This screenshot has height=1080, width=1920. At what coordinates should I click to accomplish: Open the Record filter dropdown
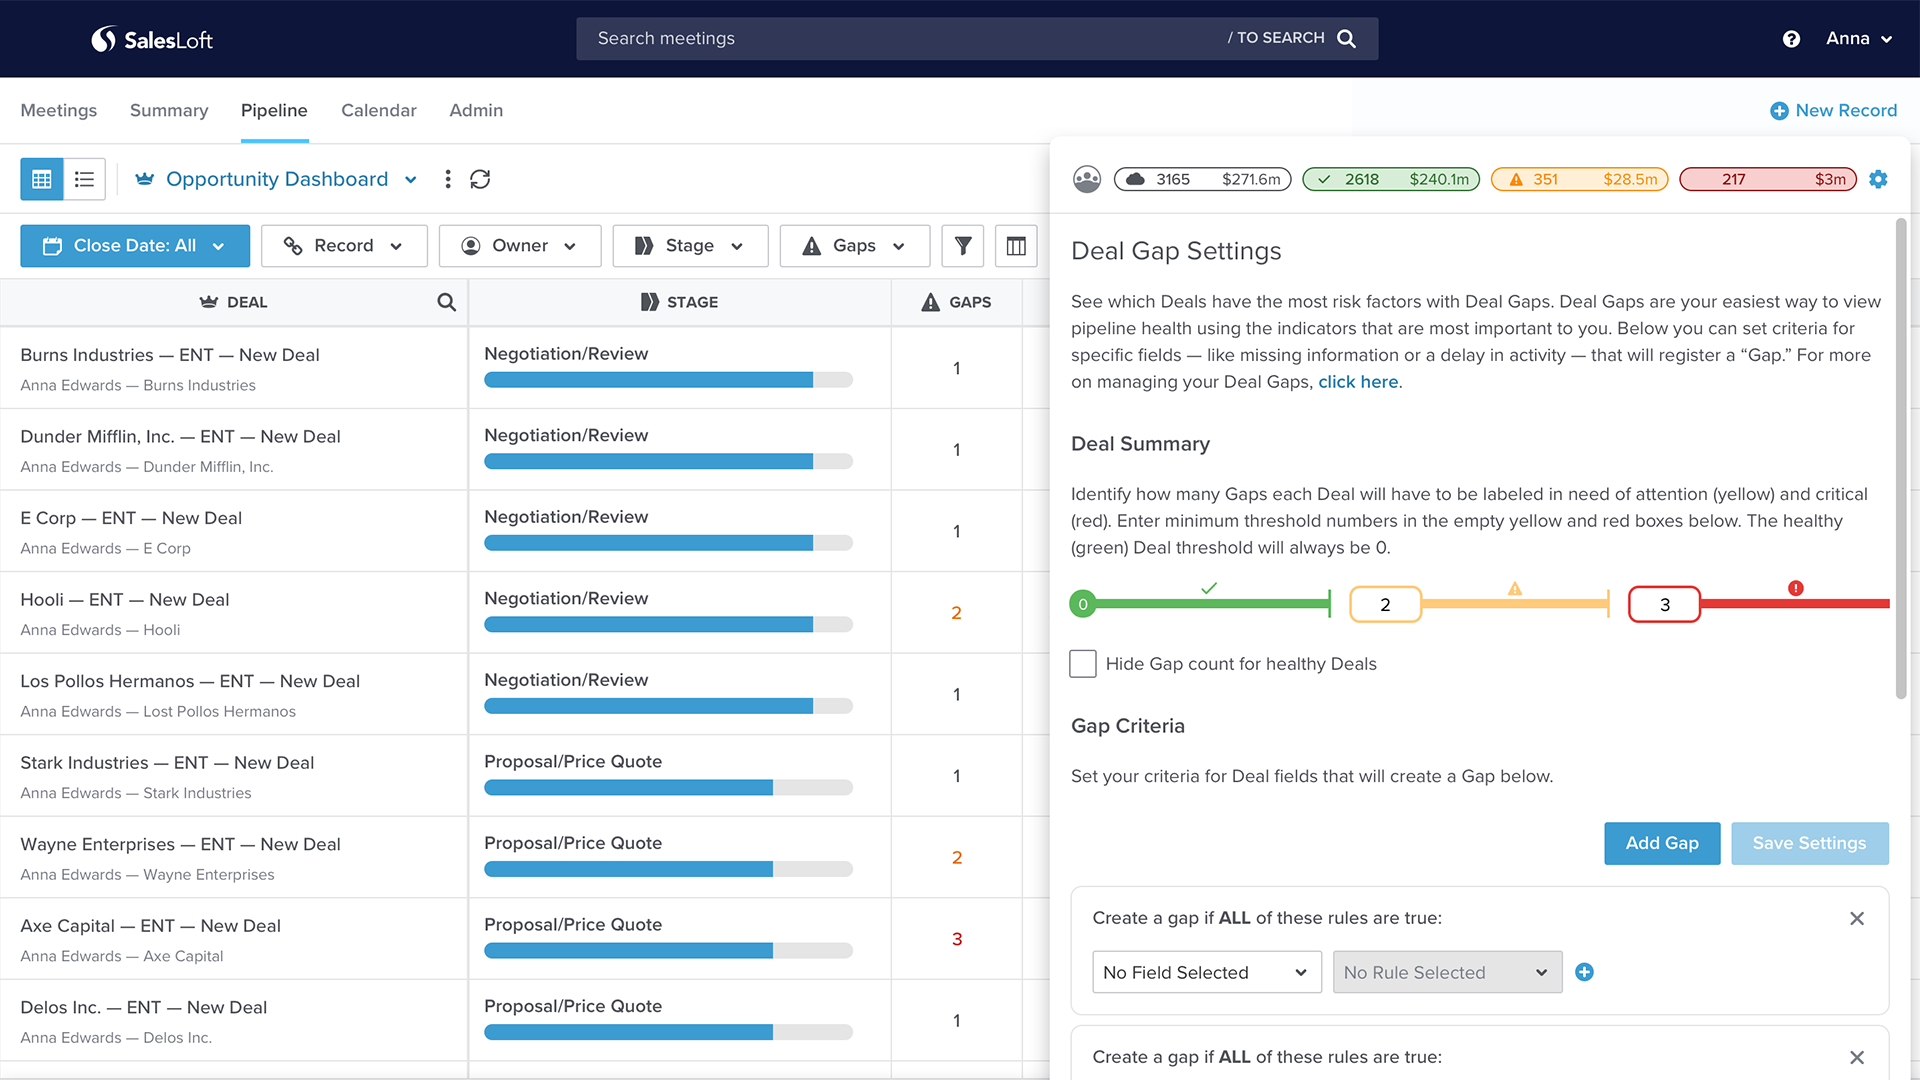click(344, 246)
